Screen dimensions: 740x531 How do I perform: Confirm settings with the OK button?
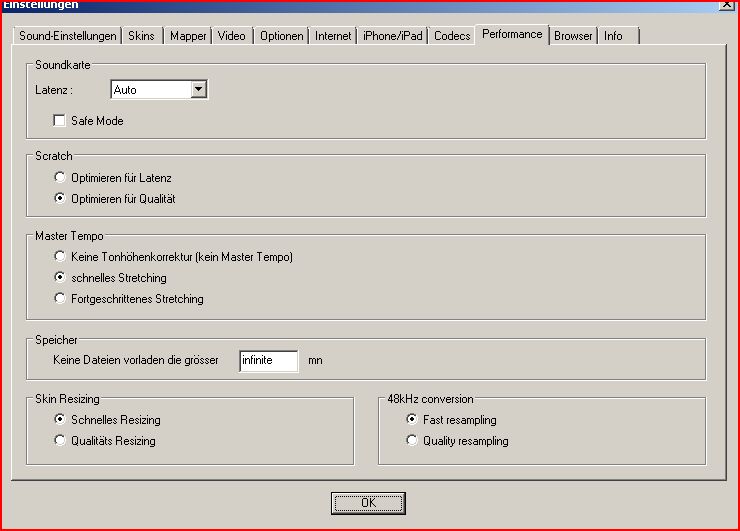(x=368, y=503)
